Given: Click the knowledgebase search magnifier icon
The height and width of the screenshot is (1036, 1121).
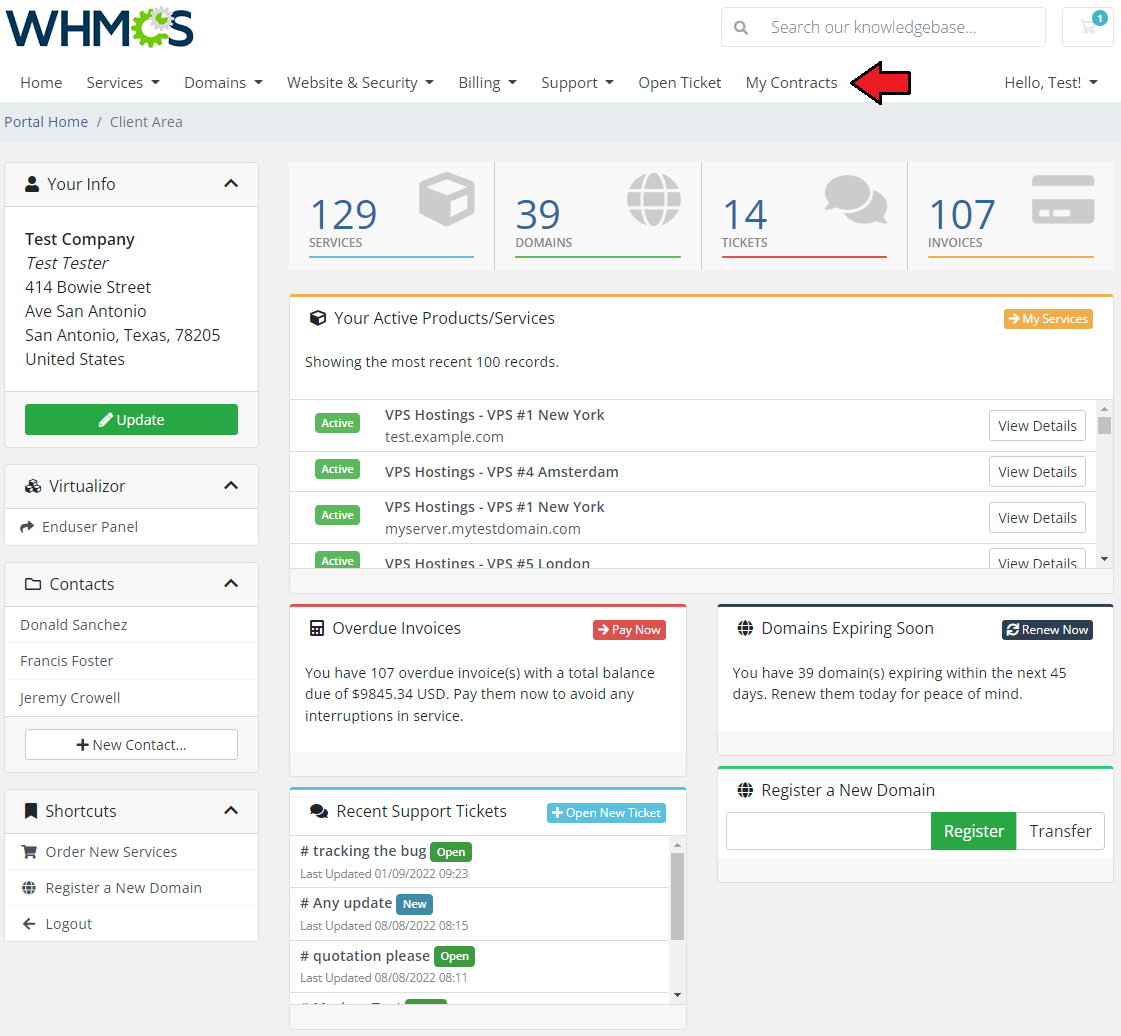Looking at the screenshot, I should pyautogui.click(x=741, y=28).
